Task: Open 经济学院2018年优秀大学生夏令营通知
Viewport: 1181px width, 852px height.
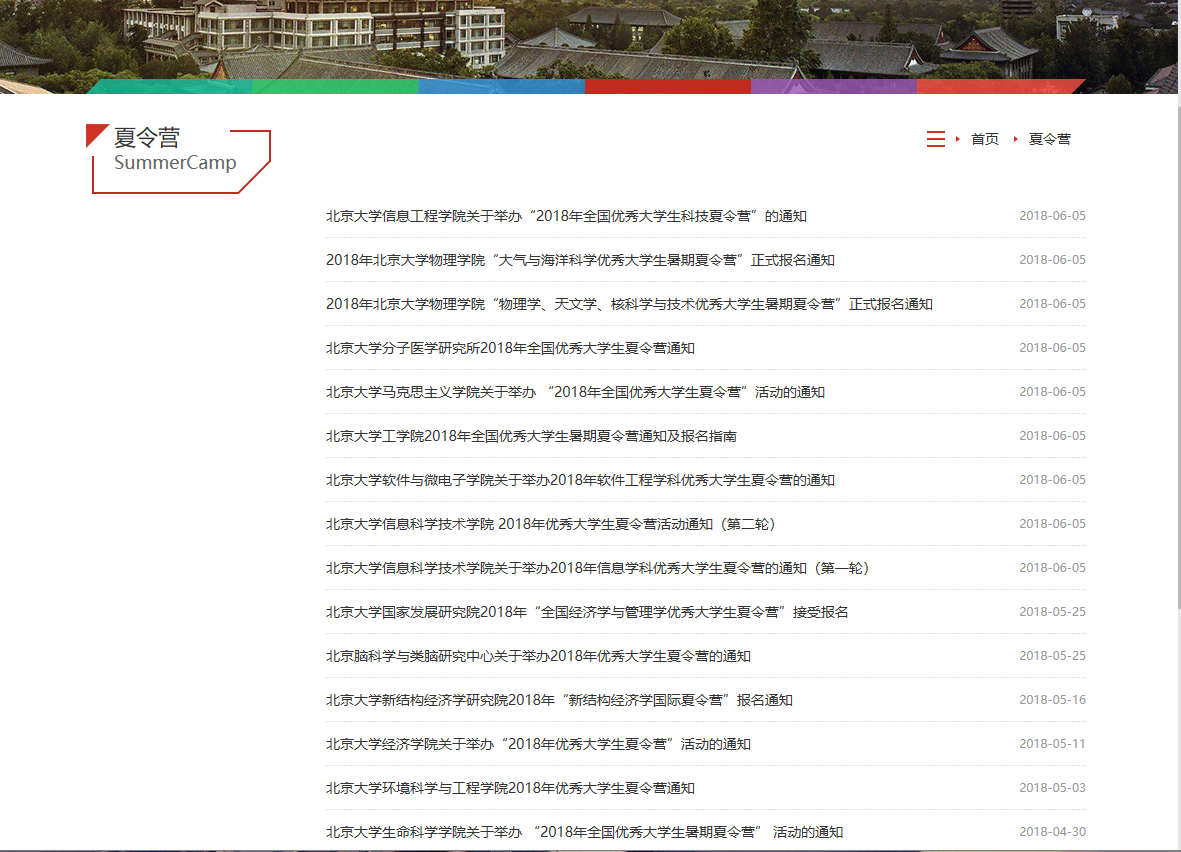Action: pyautogui.click(x=538, y=744)
